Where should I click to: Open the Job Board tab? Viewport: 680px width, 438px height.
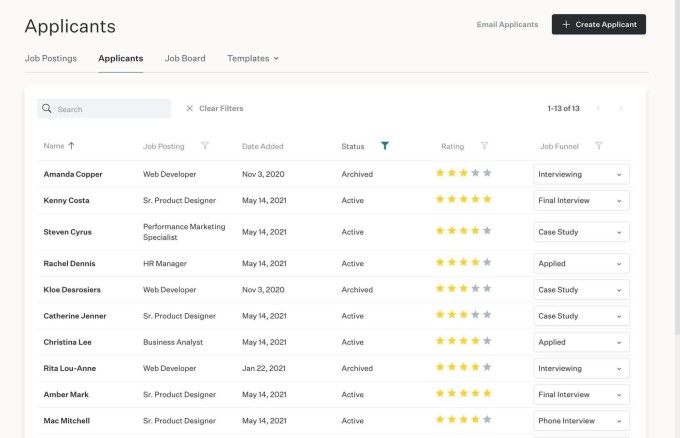[185, 58]
